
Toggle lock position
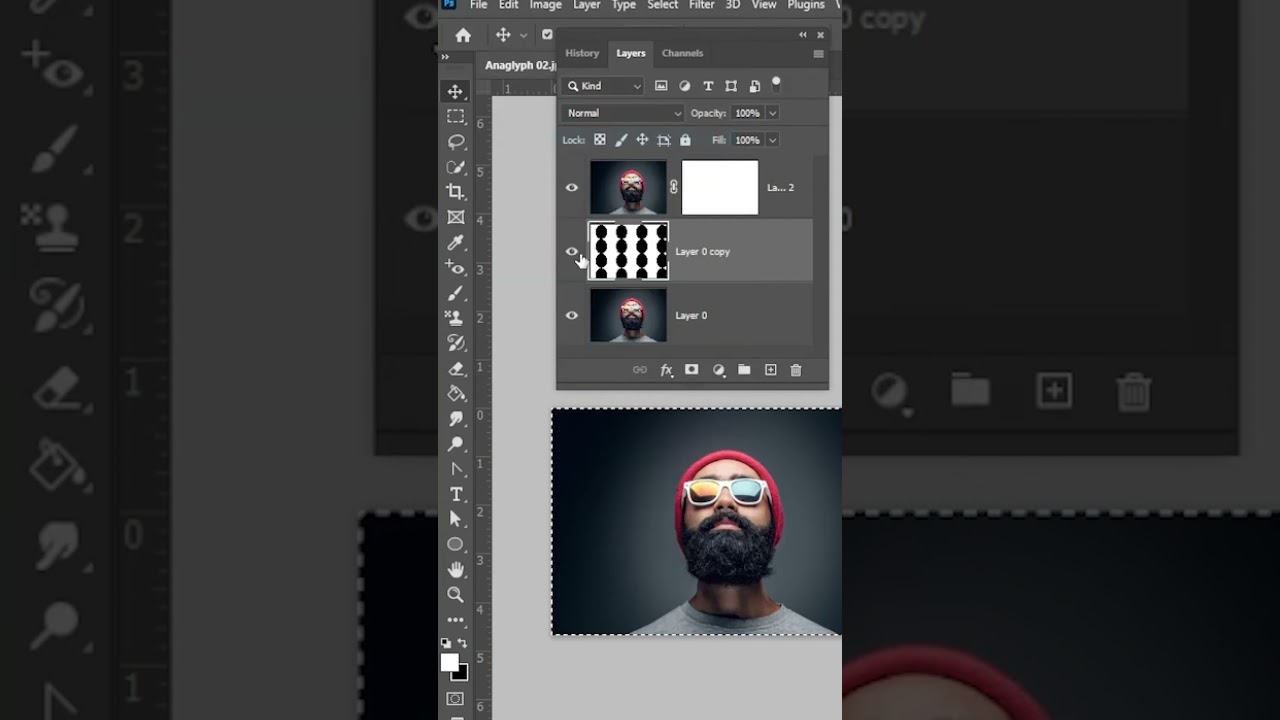pos(642,140)
